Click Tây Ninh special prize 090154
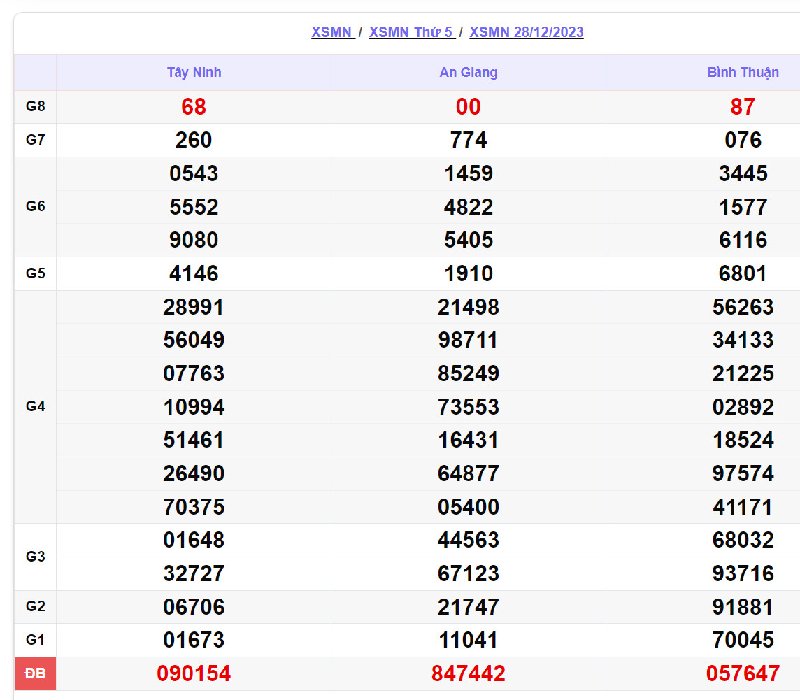 tap(194, 674)
